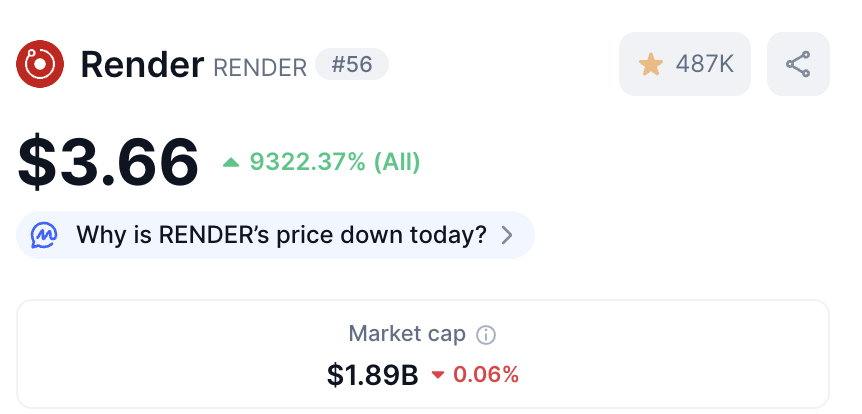Click the Render coin name heading
The image size is (862, 414).
(x=142, y=64)
